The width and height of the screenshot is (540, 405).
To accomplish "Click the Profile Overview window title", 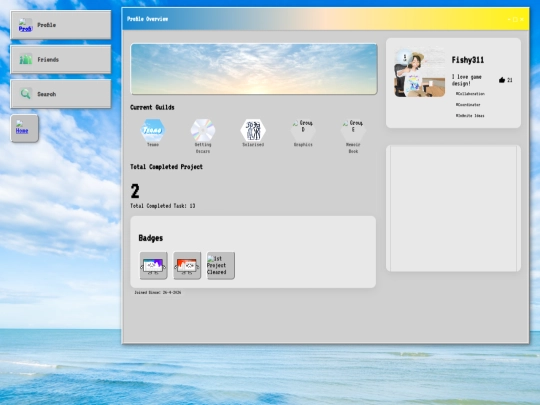I will click(x=147, y=19).
